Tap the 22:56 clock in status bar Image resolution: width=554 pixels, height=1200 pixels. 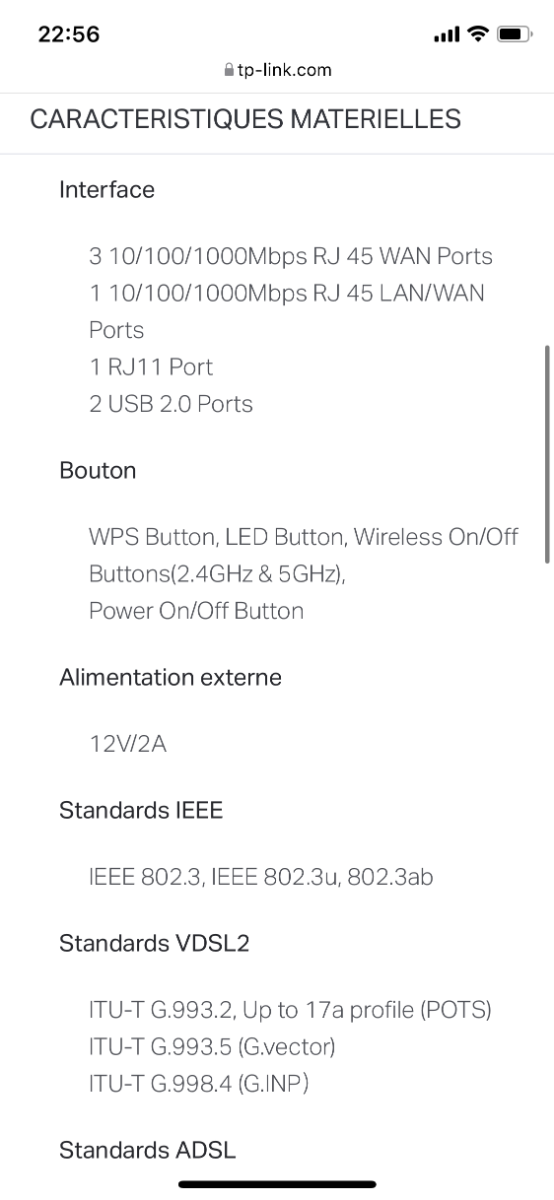69,34
